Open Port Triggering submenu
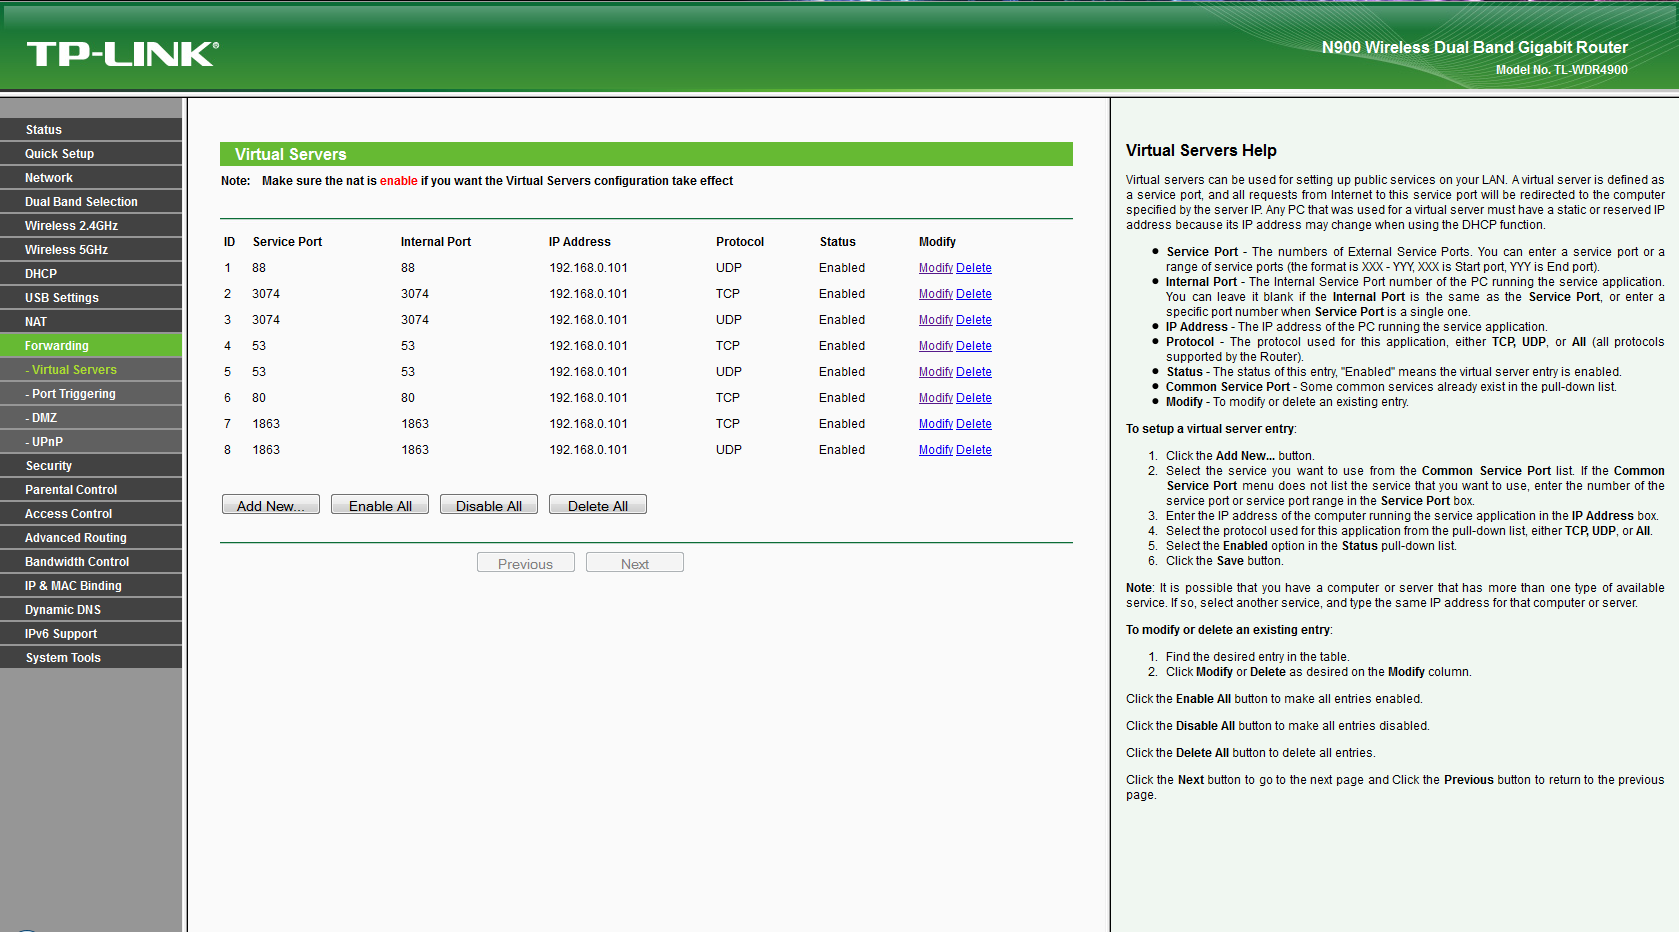The height and width of the screenshot is (932, 1679). (x=91, y=394)
